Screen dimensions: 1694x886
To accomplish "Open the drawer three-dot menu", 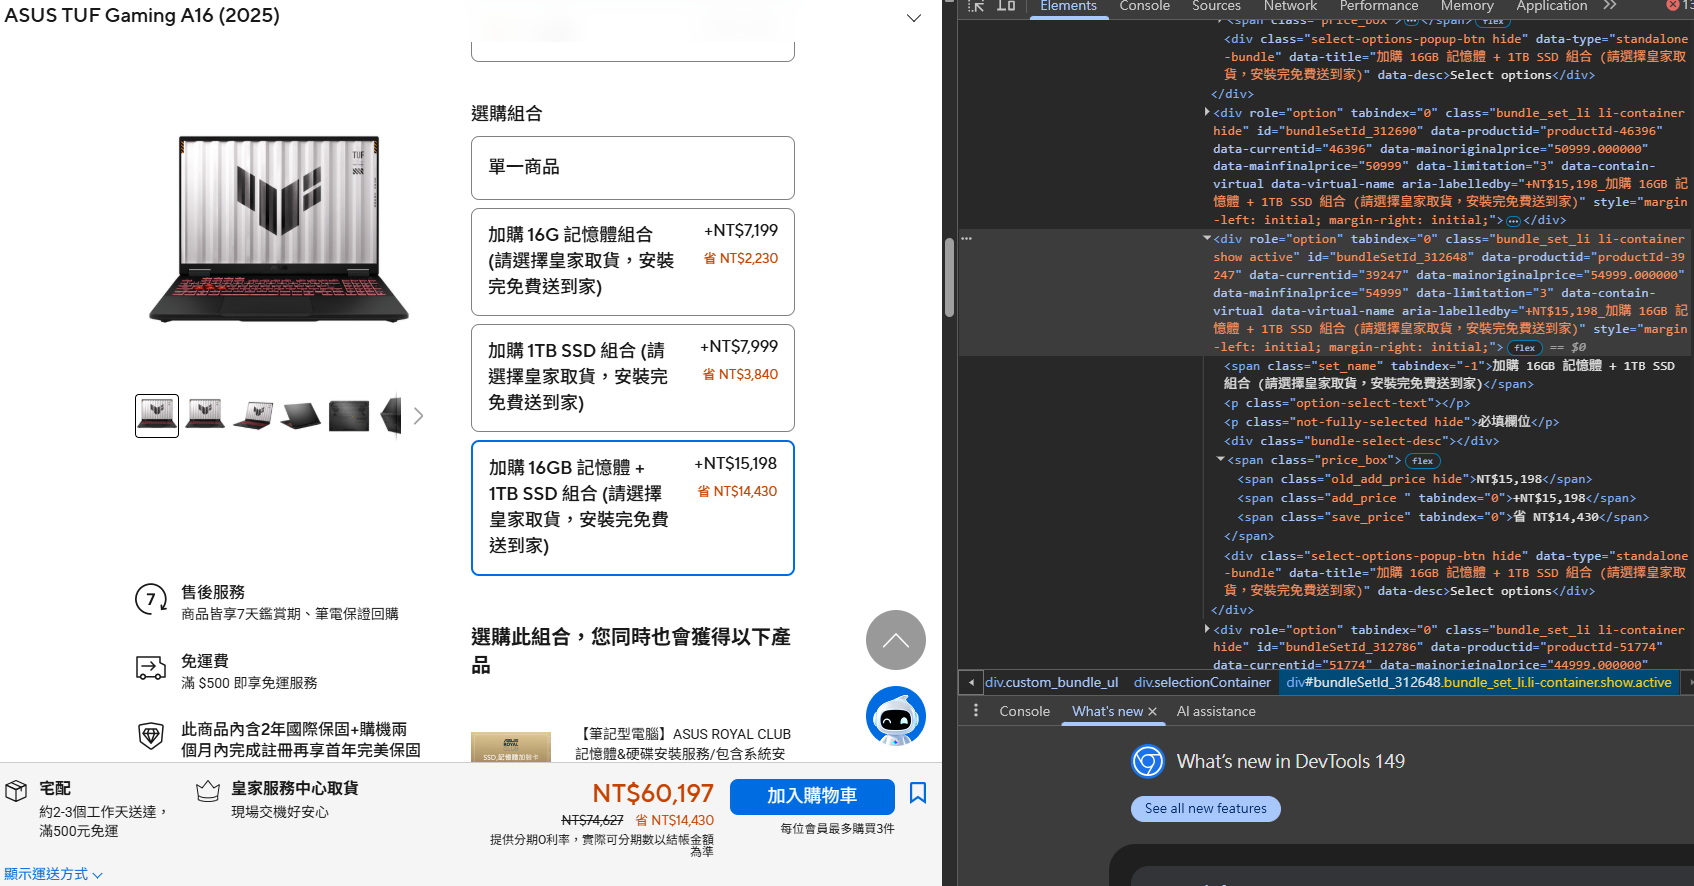I will point(976,711).
